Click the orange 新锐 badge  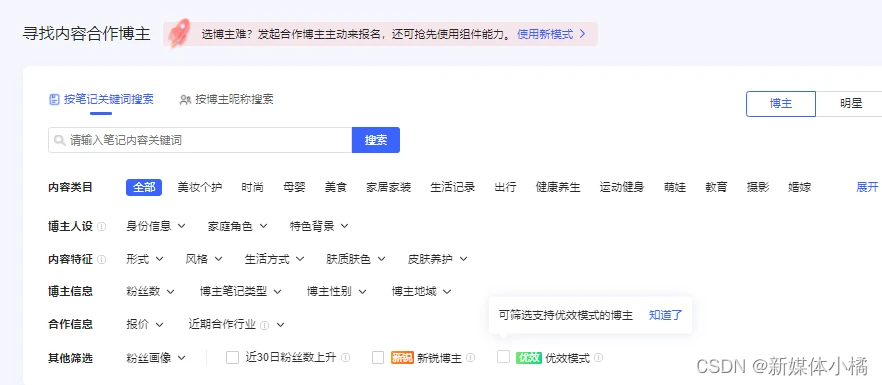pos(402,357)
